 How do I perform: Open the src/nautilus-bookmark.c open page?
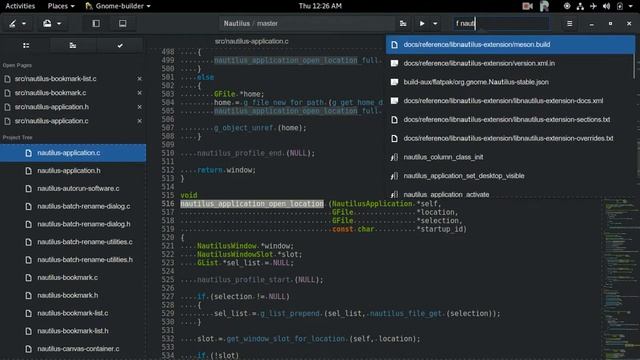click(51, 93)
